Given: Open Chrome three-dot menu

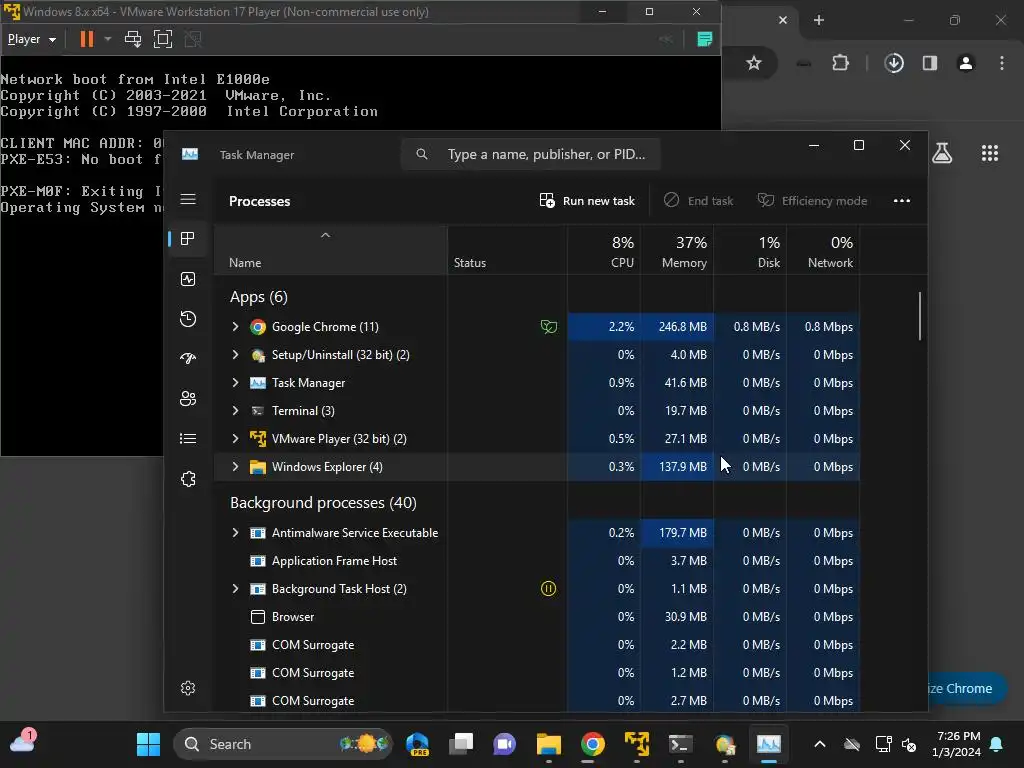Looking at the screenshot, I should pos(1002,63).
